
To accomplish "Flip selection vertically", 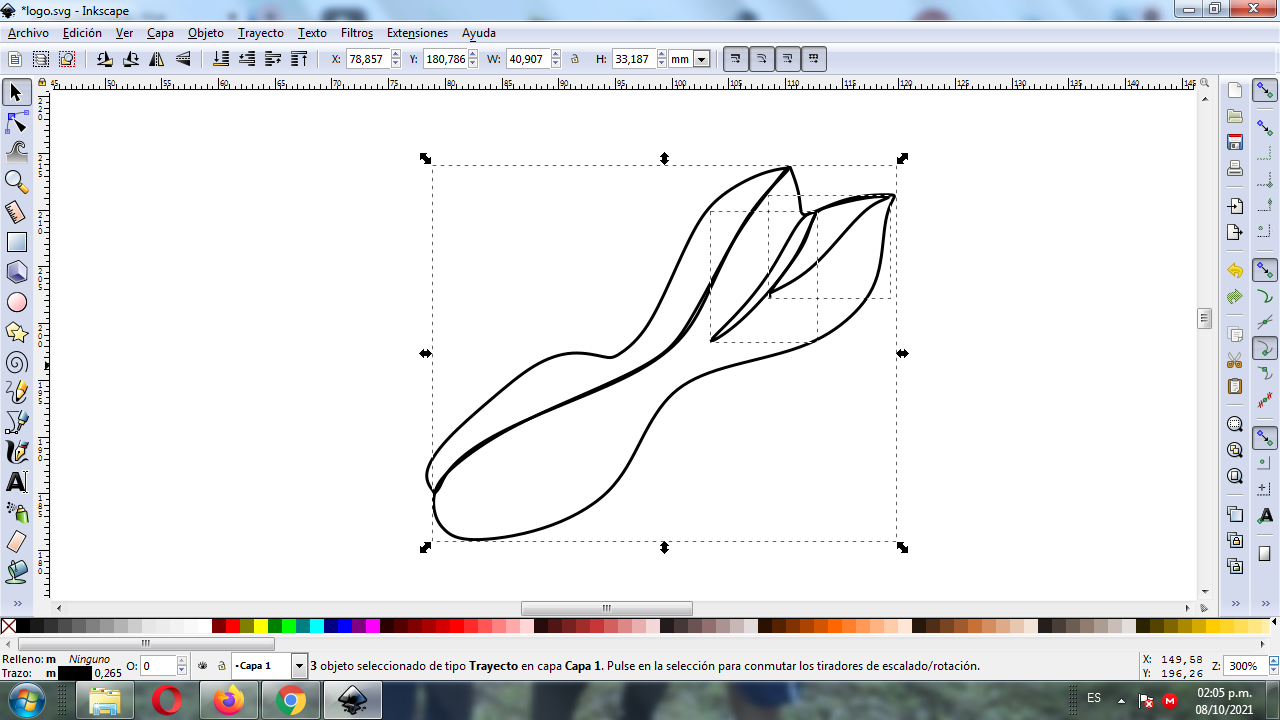I will coord(183,60).
